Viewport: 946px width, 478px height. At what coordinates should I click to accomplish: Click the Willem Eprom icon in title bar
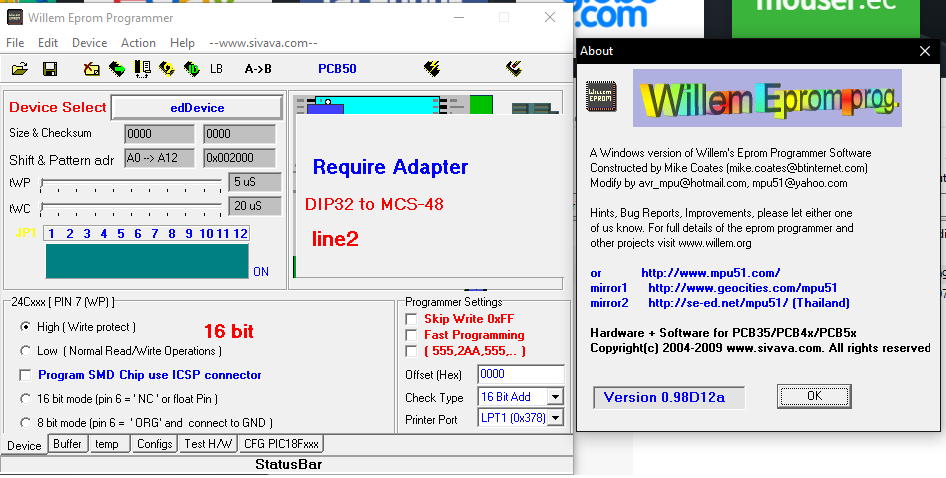pos(14,18)
